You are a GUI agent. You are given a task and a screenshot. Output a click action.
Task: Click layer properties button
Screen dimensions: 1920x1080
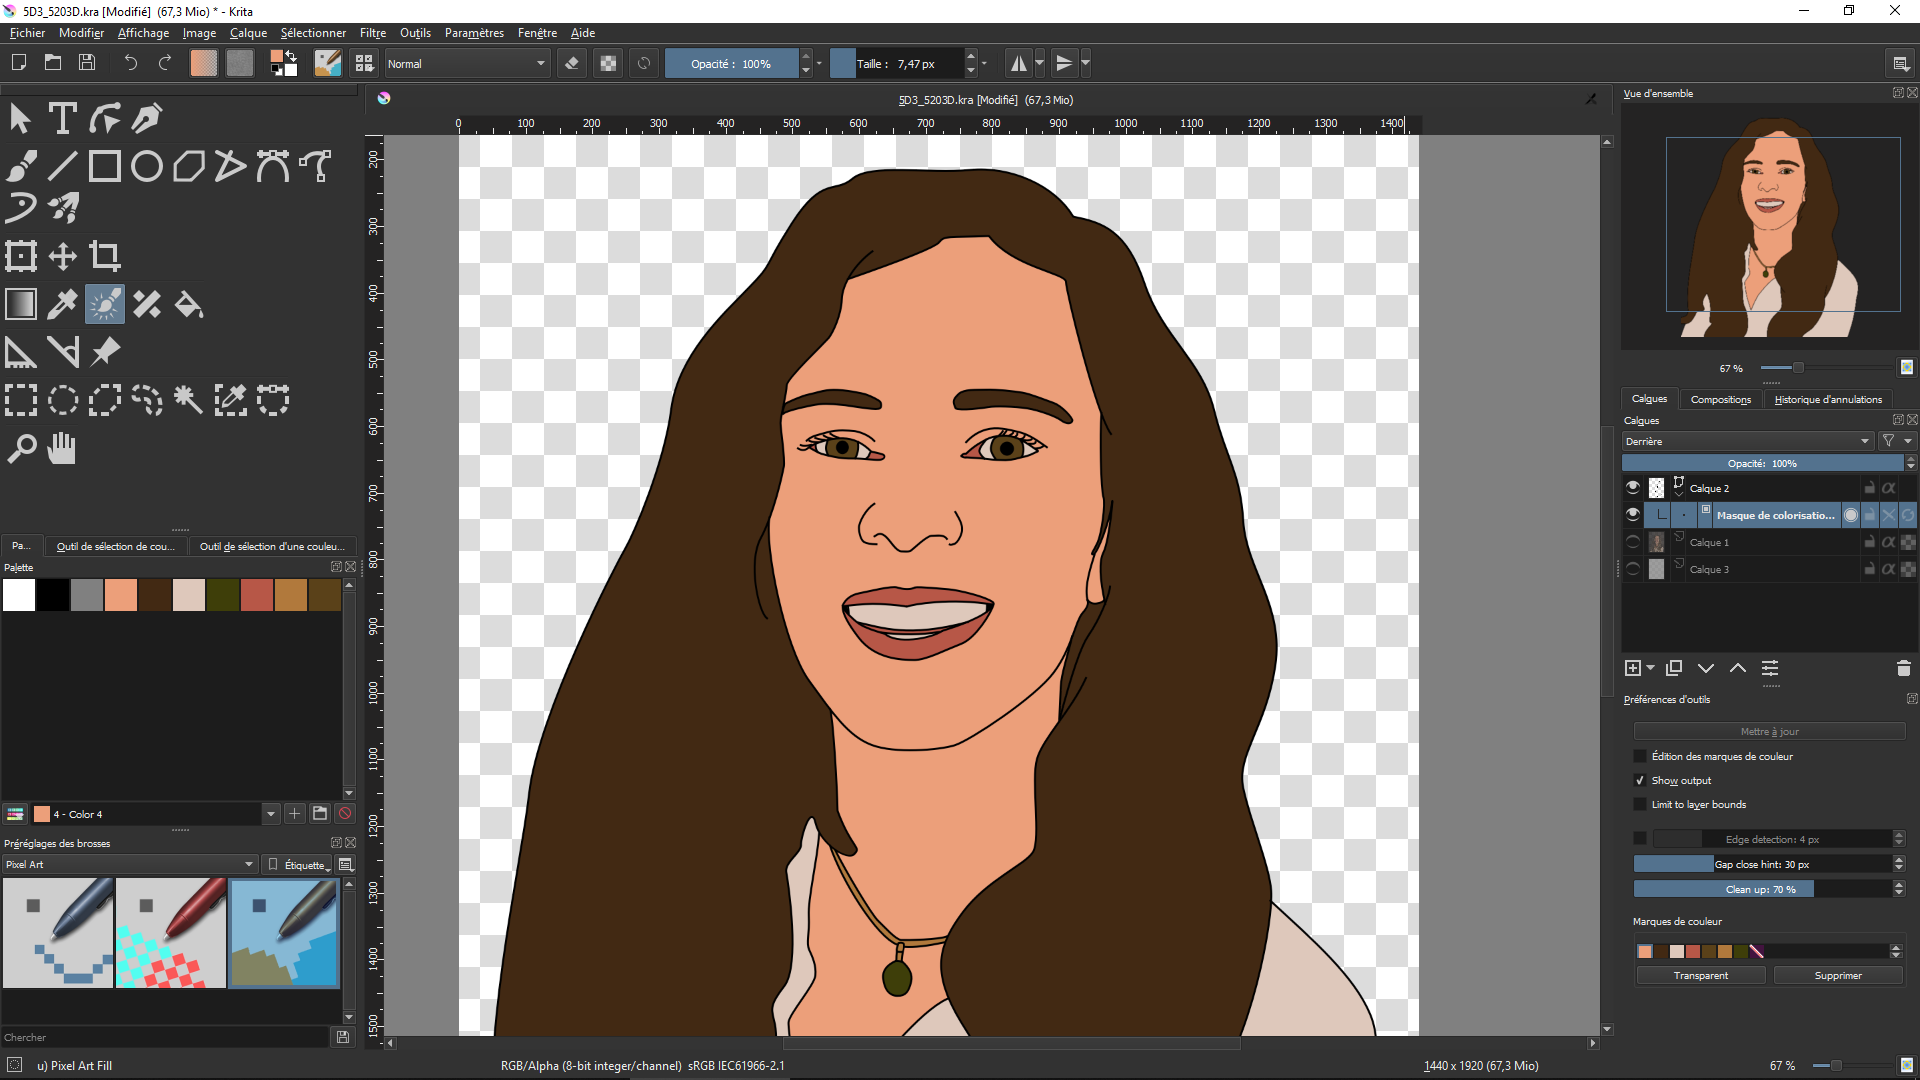[1770, 668]
